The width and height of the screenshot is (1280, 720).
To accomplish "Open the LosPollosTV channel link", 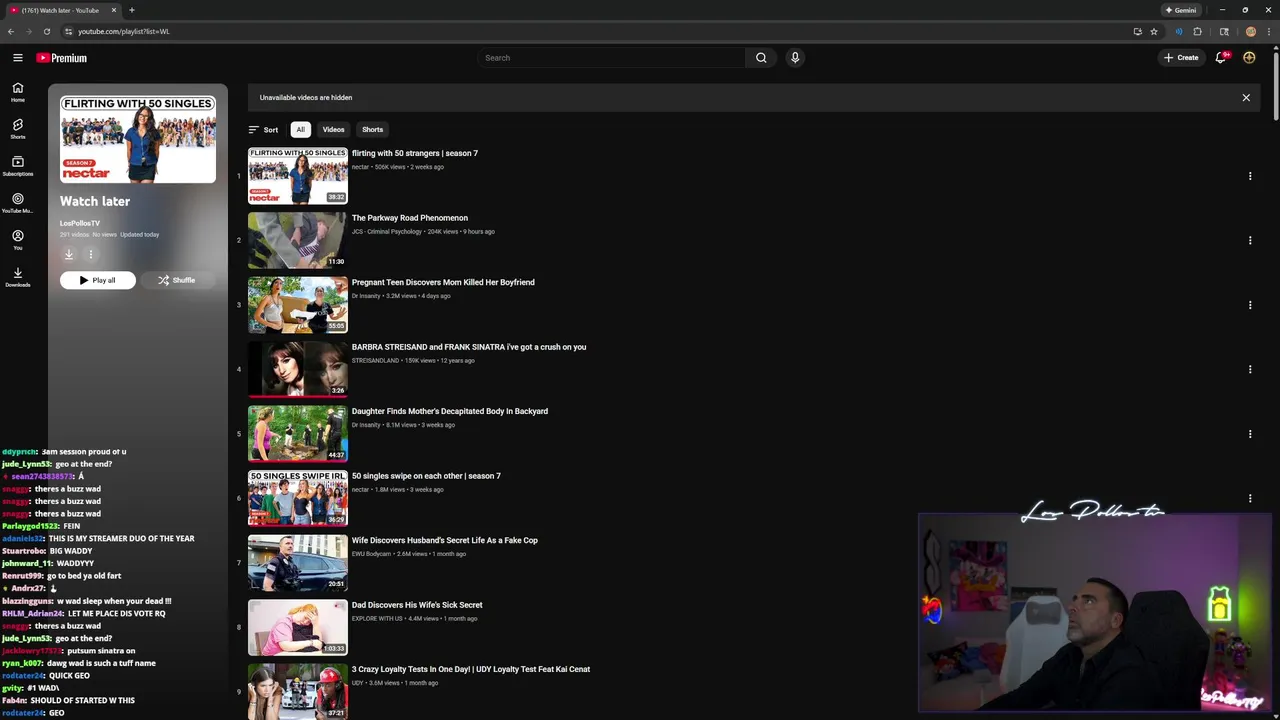I will point(80,223).
